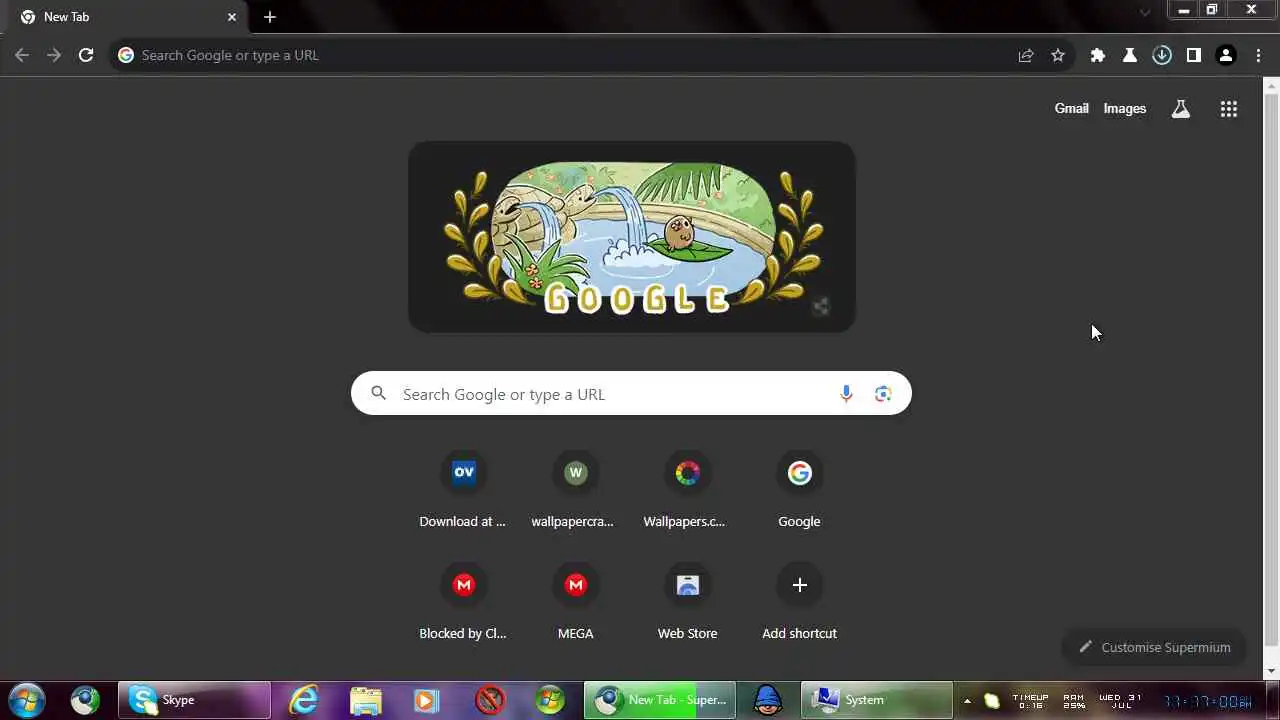This screenshot has height=720, width=1280.
Task: Open Windows Explorer folder in taskbar
Action: point(366,700)
